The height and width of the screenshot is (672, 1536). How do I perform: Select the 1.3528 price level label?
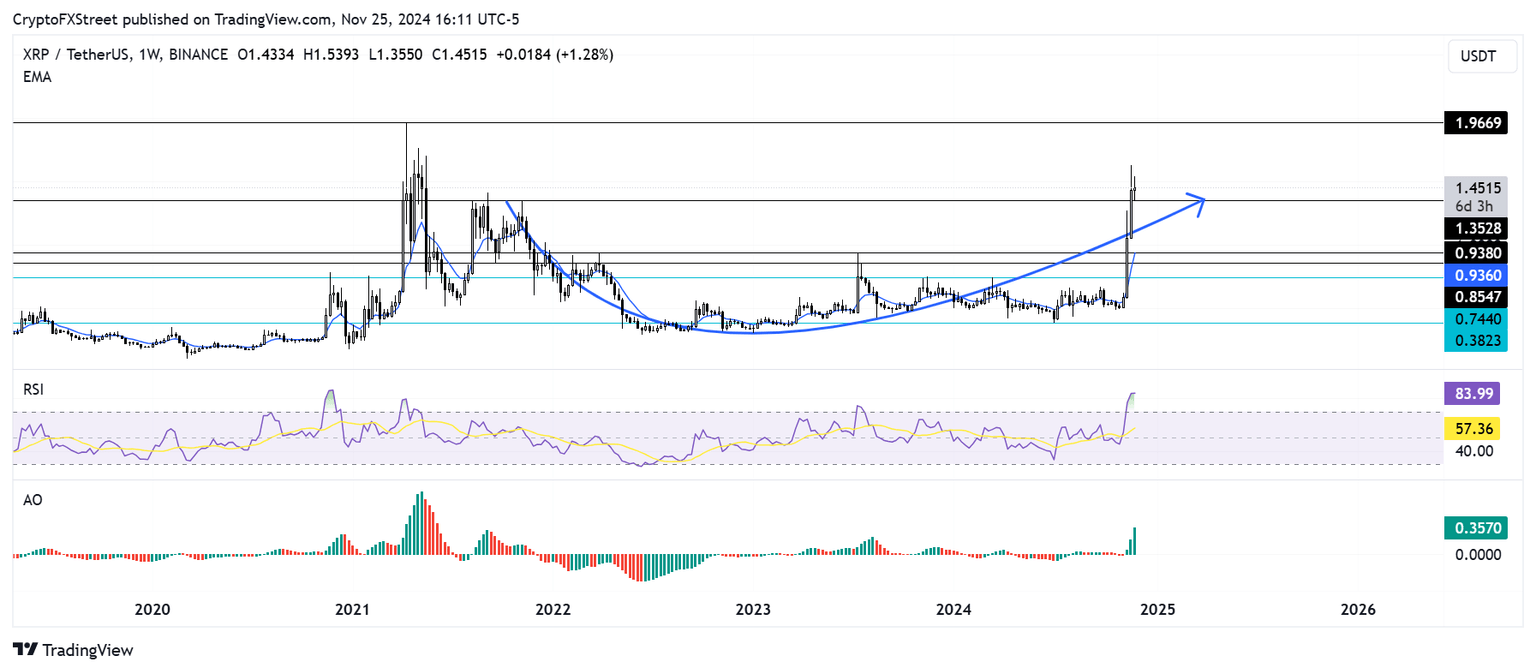pos(1474,229)
